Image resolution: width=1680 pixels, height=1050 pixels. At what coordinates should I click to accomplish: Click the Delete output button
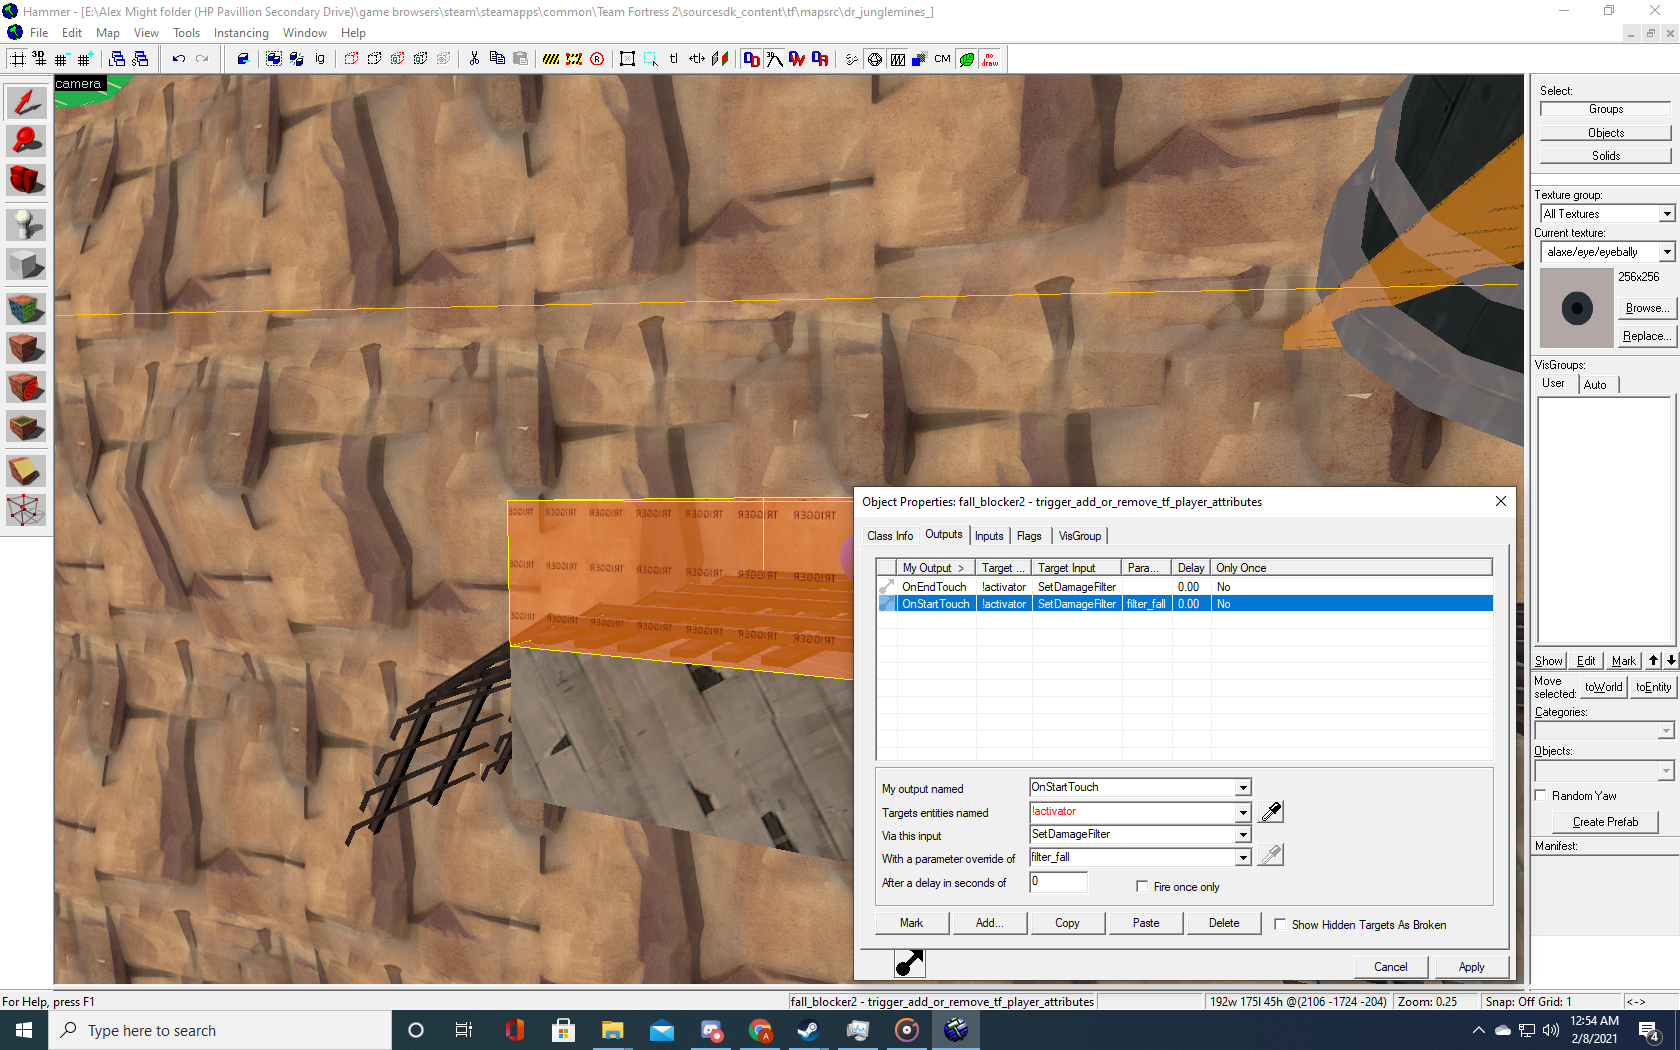click(1224, 923)
